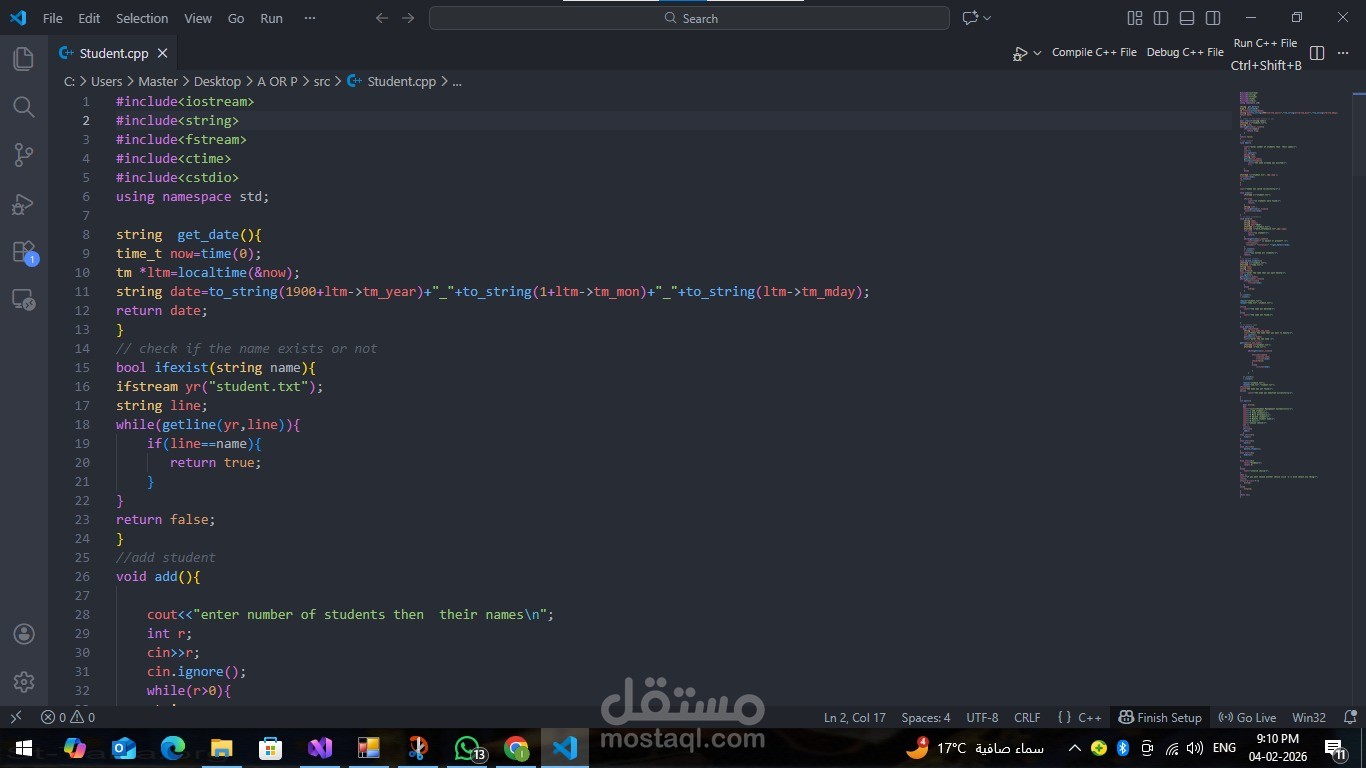
Task: Open the View menu
Action: coord(198,18)
